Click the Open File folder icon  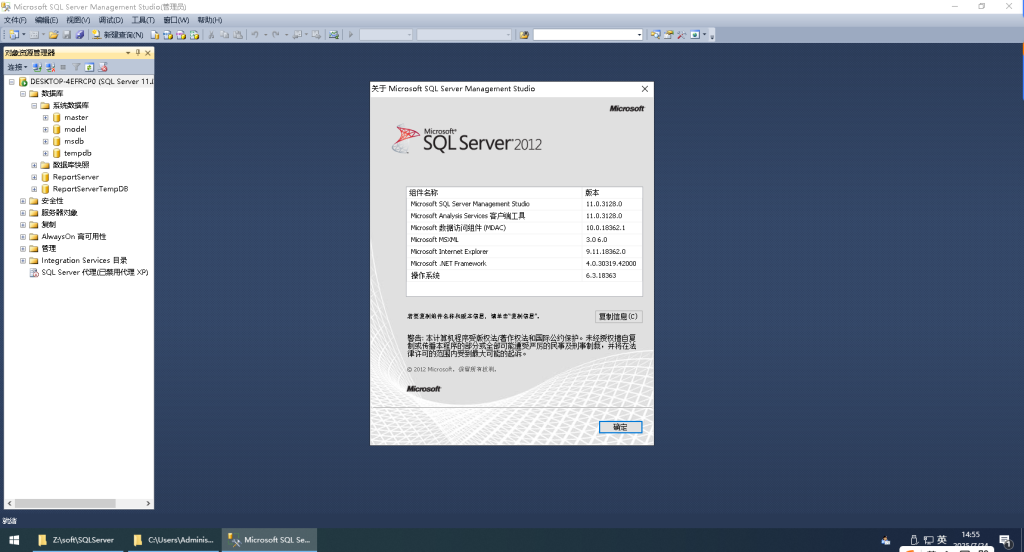tap(54, 35)
